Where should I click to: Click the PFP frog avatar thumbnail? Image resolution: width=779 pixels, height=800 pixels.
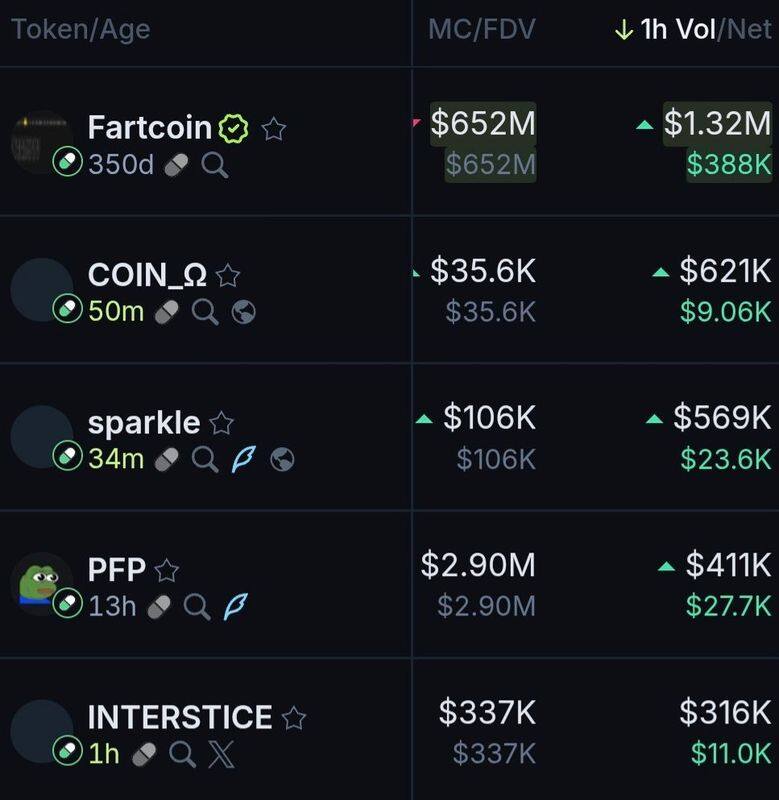41,582
